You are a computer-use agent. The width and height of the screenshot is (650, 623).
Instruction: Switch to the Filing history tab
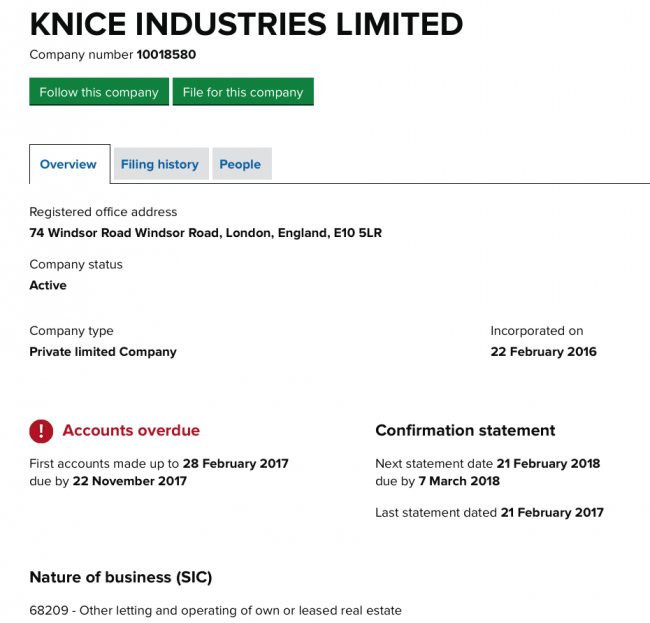161,164
